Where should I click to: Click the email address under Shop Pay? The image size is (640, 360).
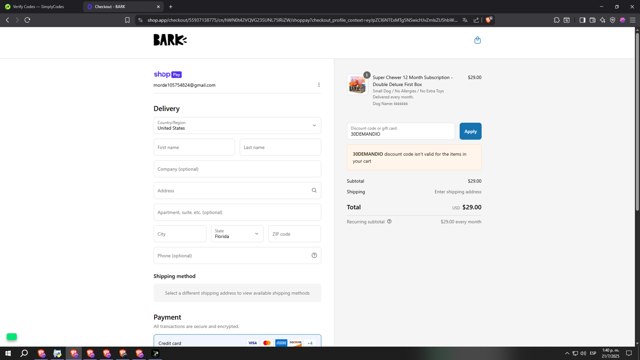tap(184, 85)
